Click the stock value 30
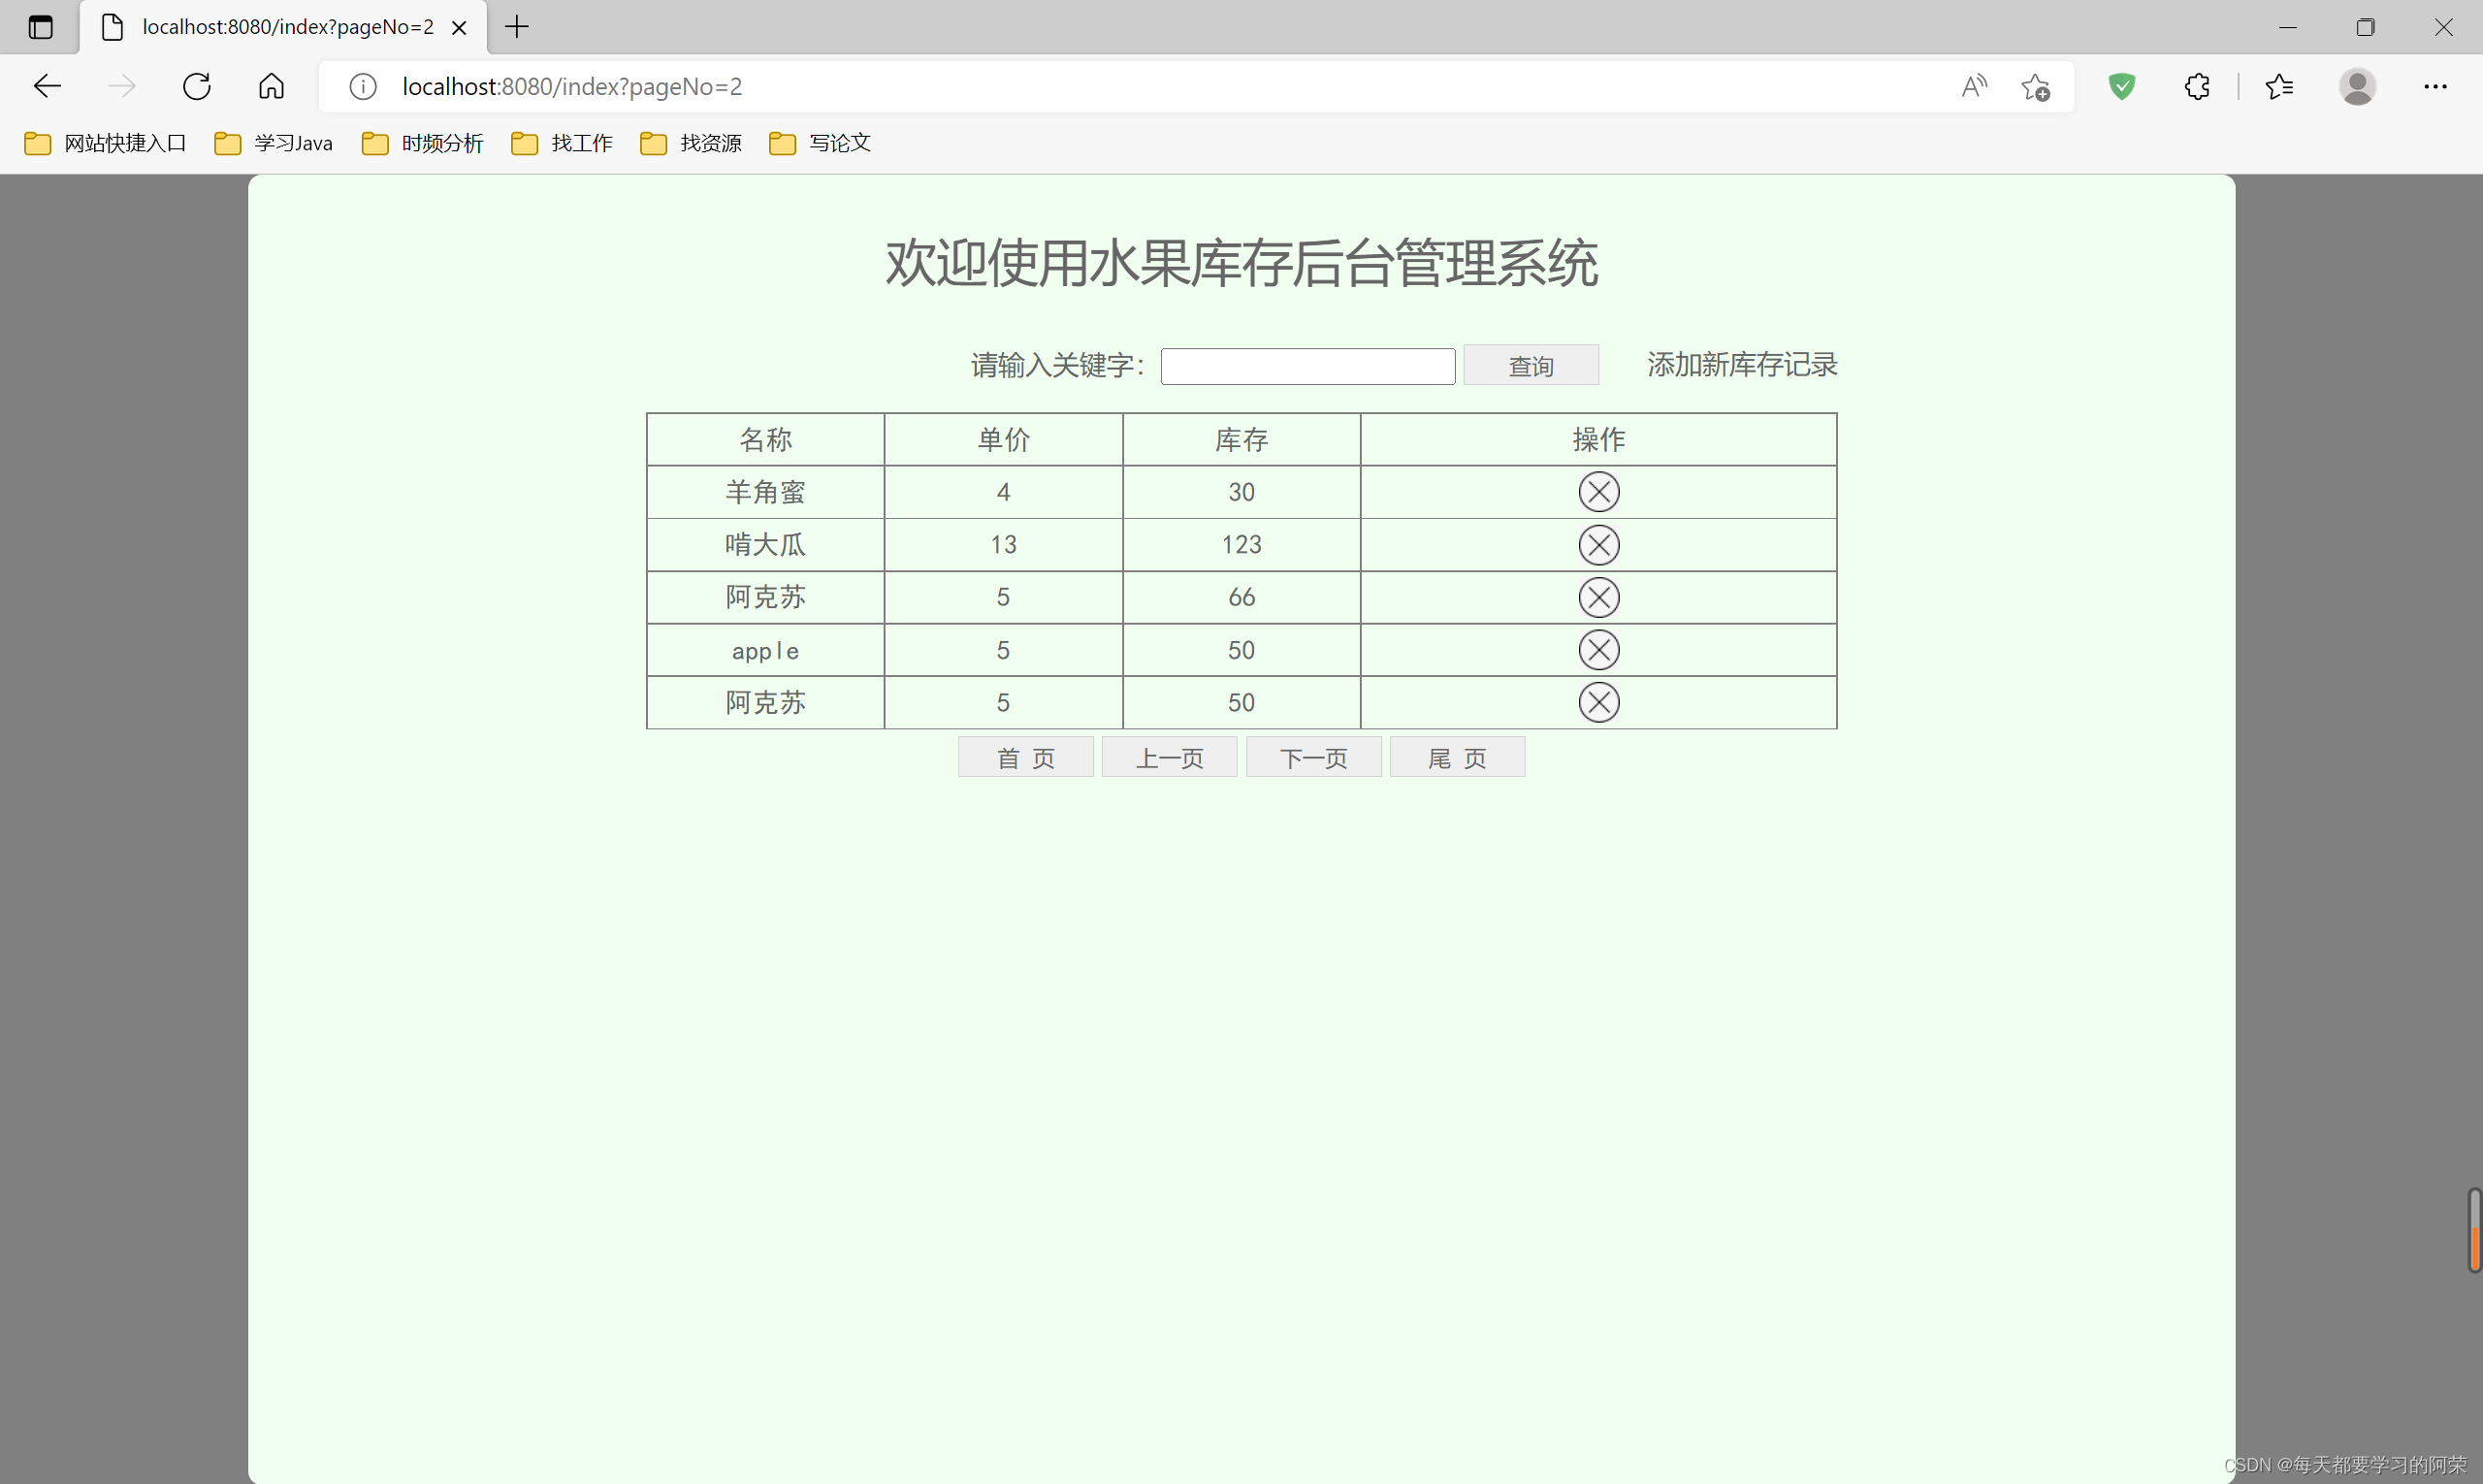The height and width of the screenshot is (1484, 2483). pos(1241,492)
